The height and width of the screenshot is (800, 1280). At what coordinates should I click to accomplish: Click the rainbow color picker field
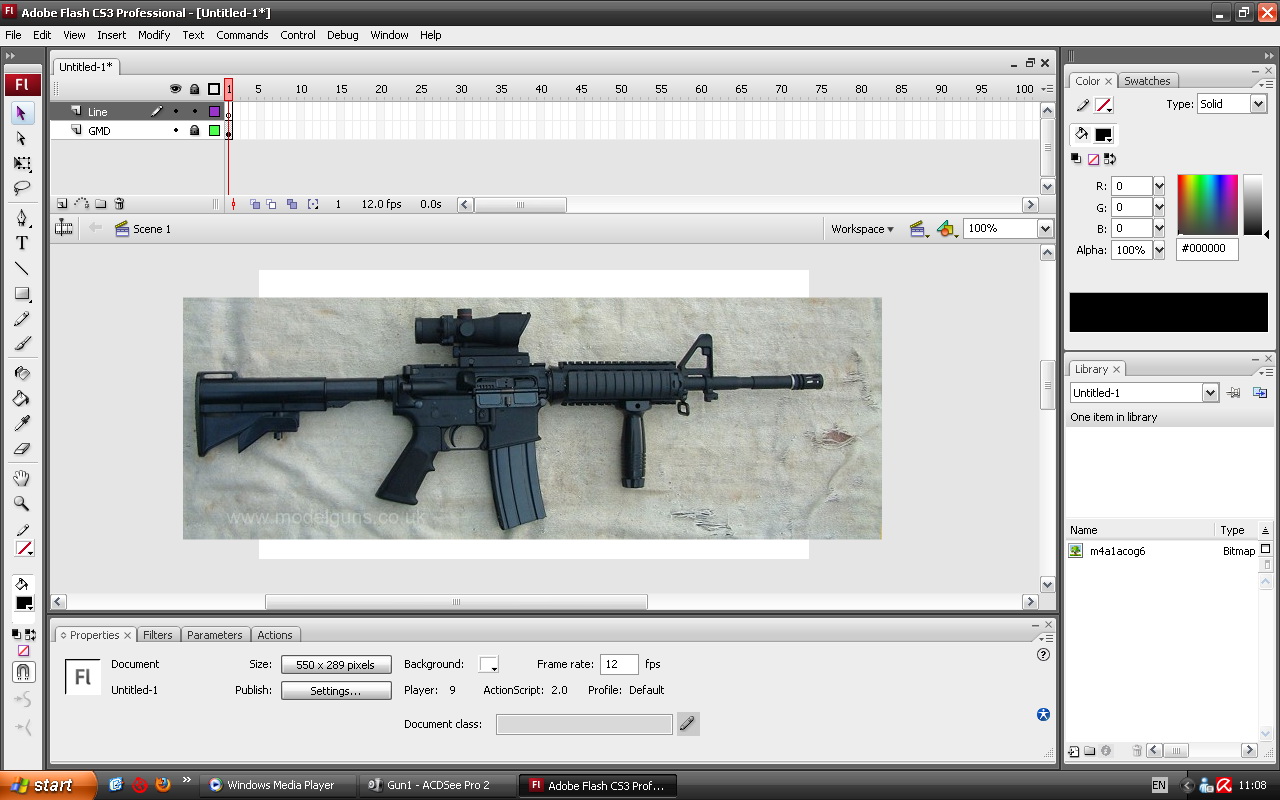(1207, 205)
